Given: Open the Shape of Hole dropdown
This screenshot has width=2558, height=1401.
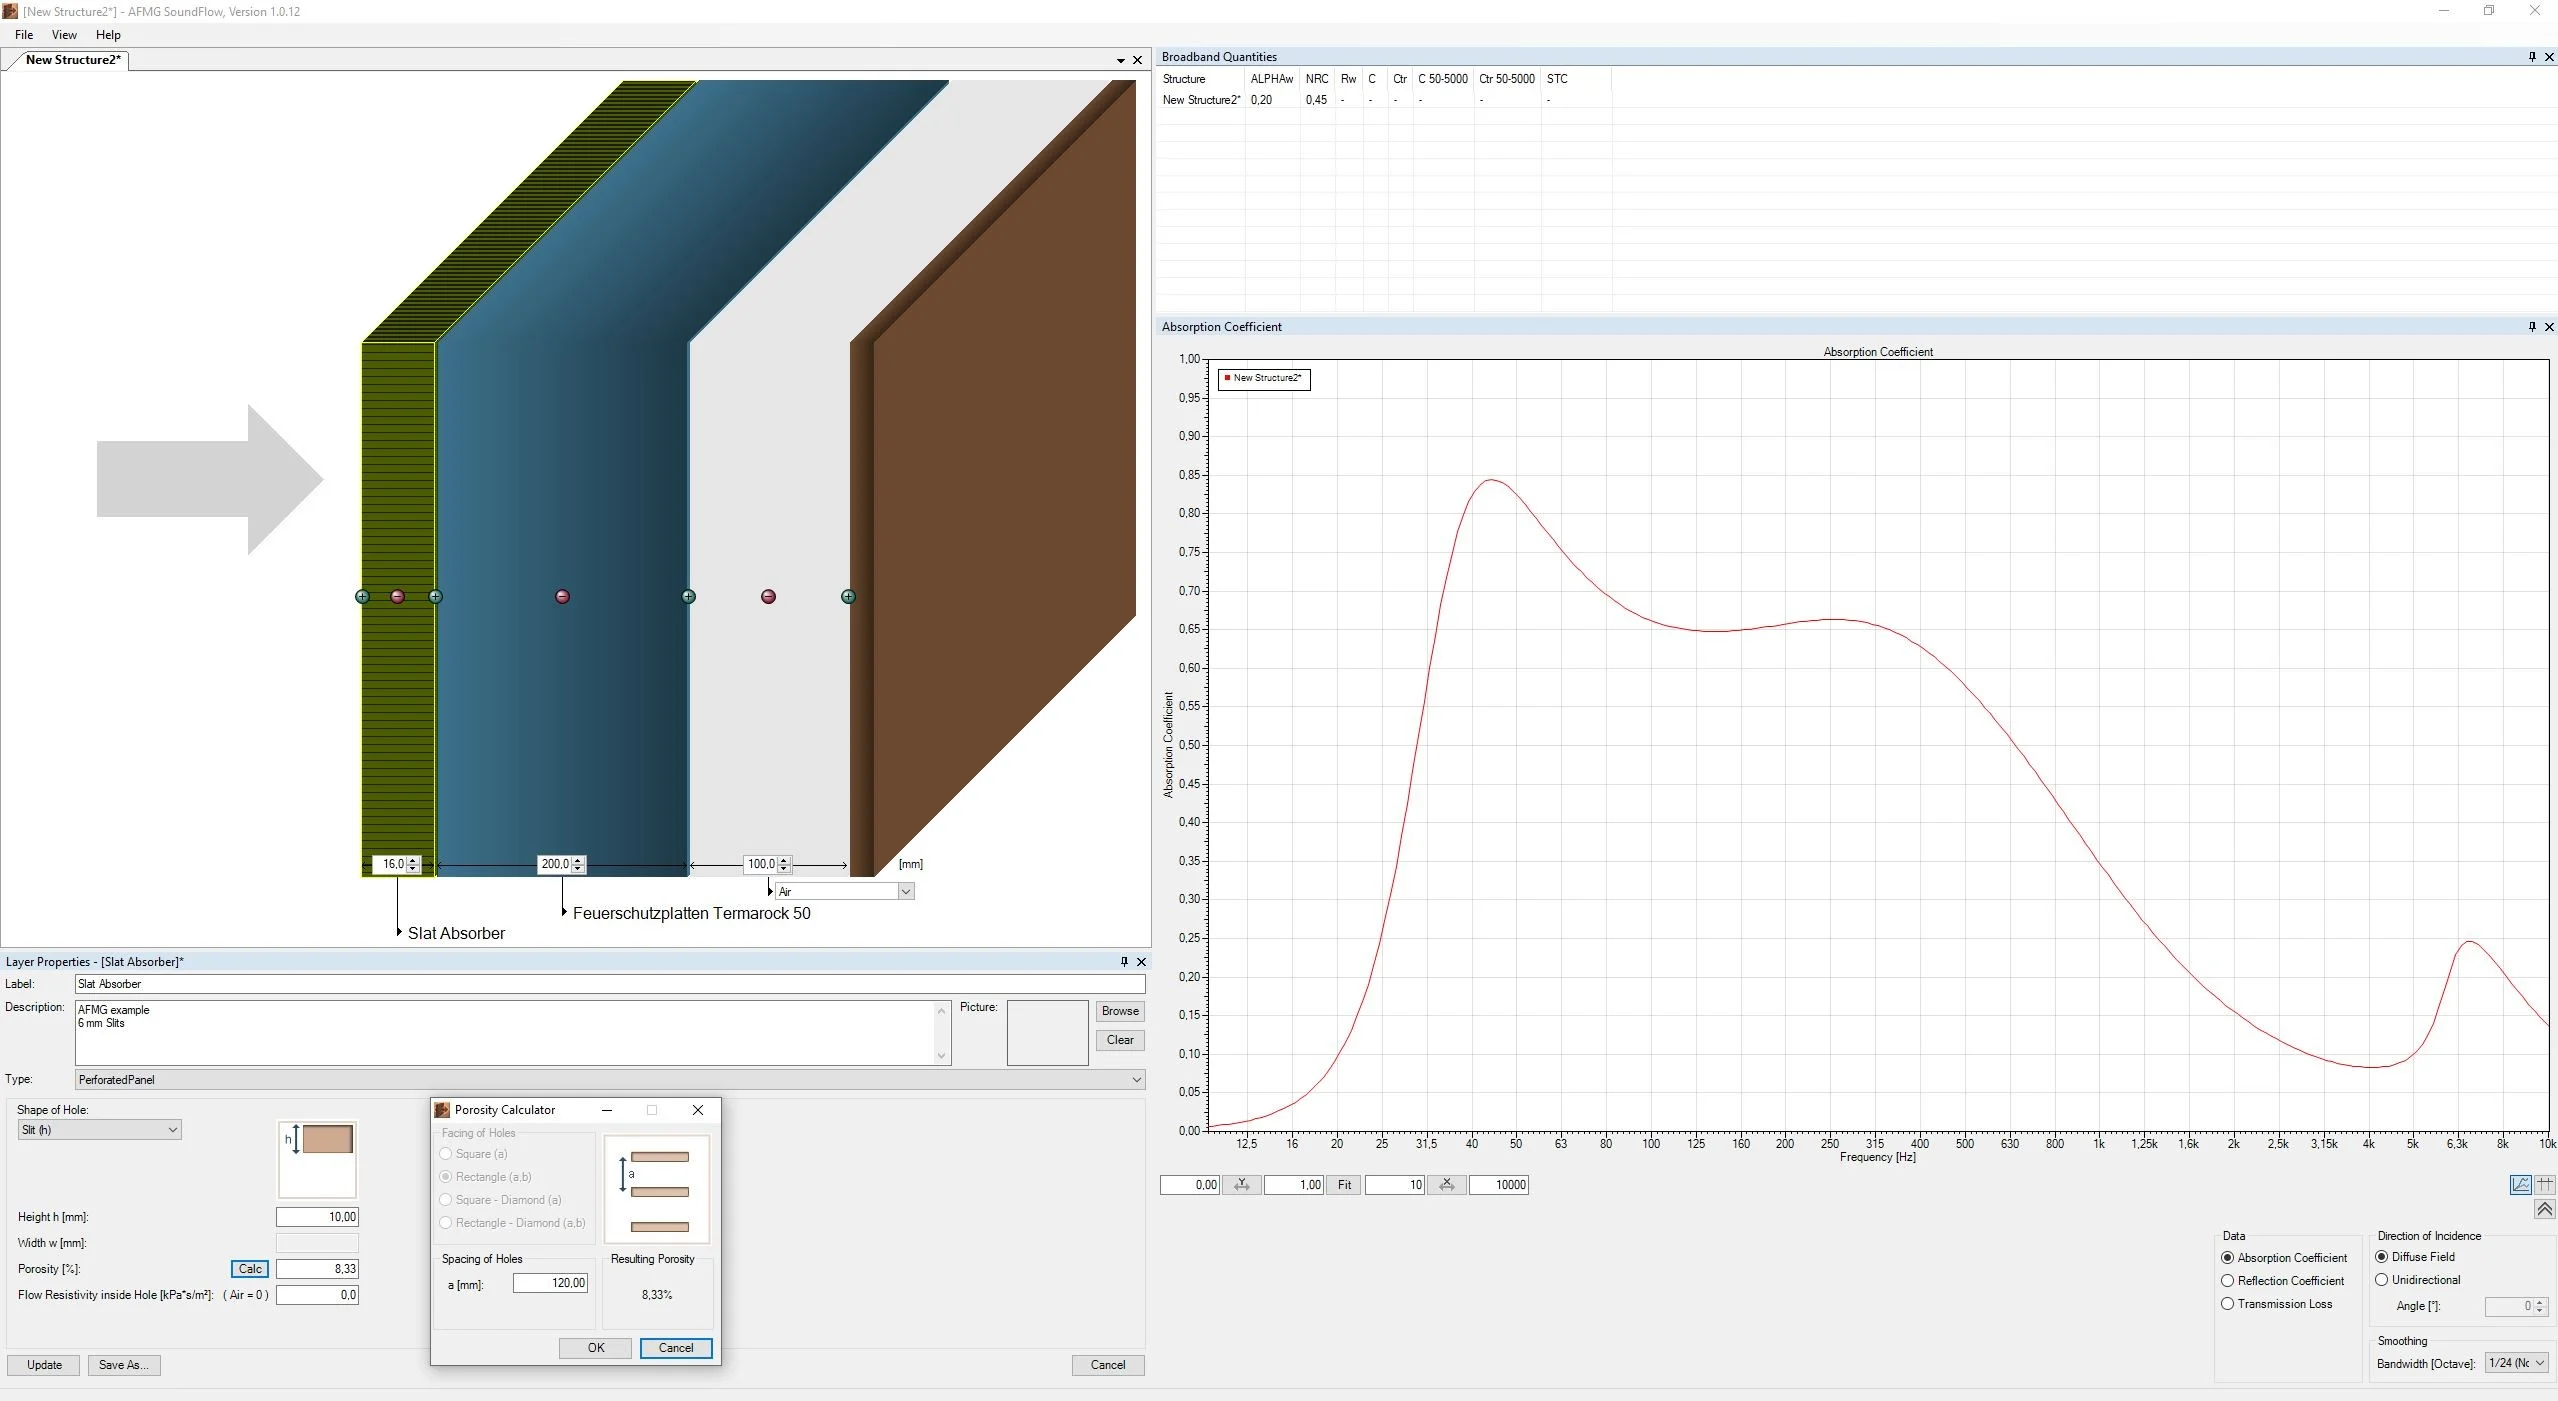Looking at the screenshot, I should (x=99, y=1130).
